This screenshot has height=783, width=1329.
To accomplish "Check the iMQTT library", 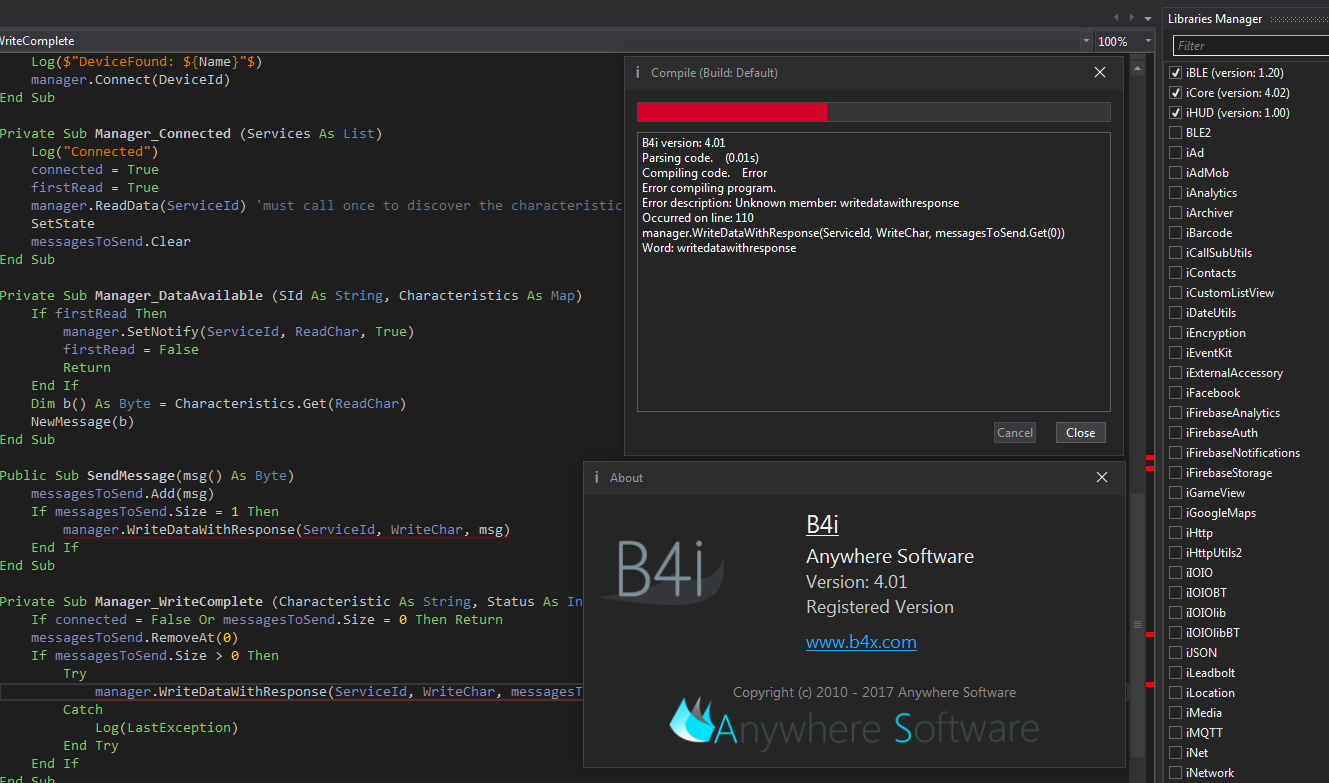I will point(1177,733).
